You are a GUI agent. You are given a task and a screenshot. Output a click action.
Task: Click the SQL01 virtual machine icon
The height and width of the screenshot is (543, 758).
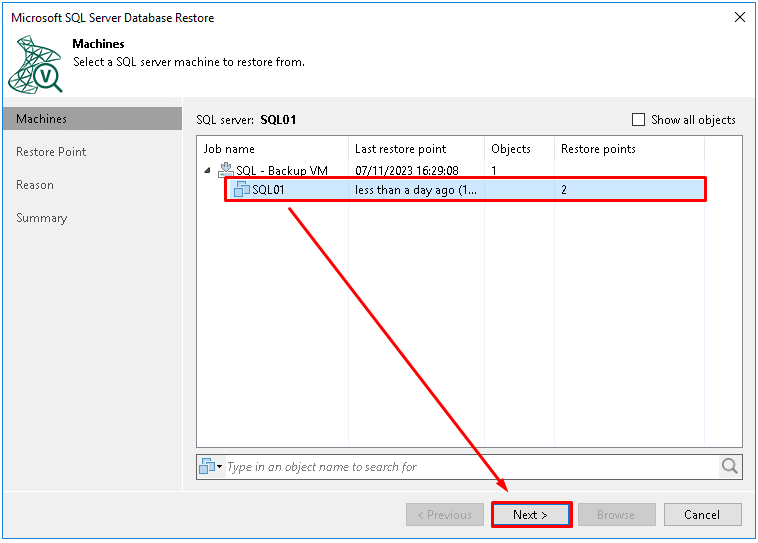[242, 190]
